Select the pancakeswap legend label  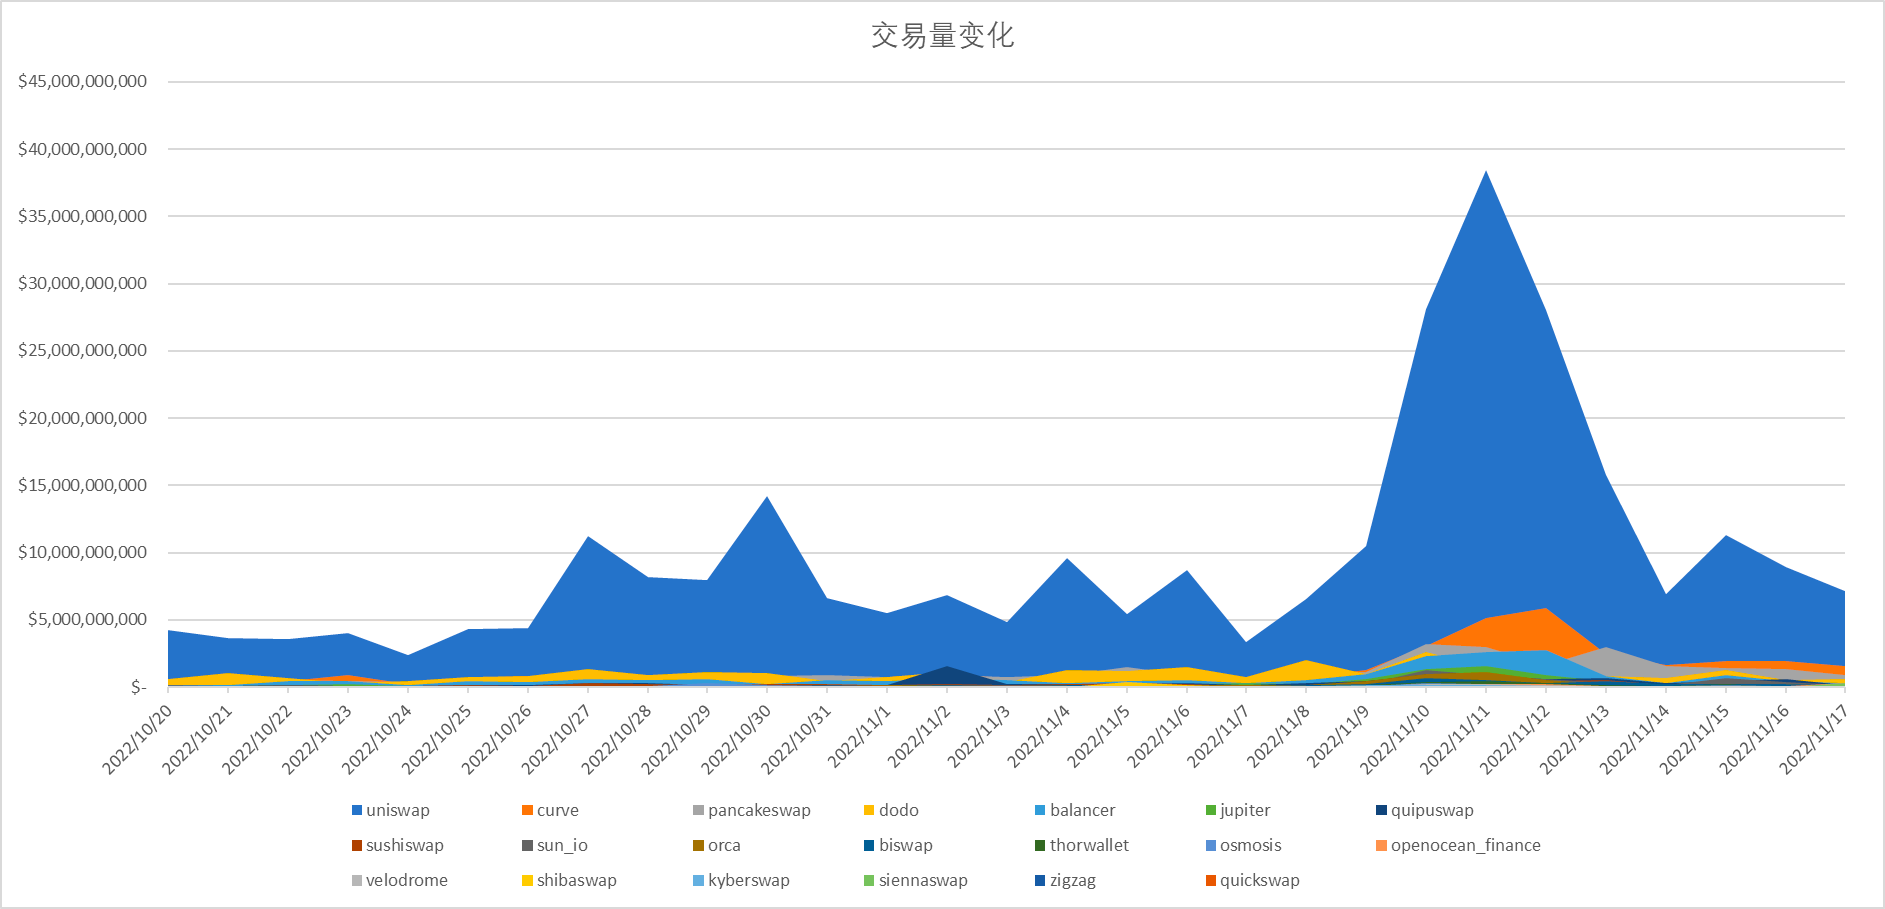[x=759, y=810]
